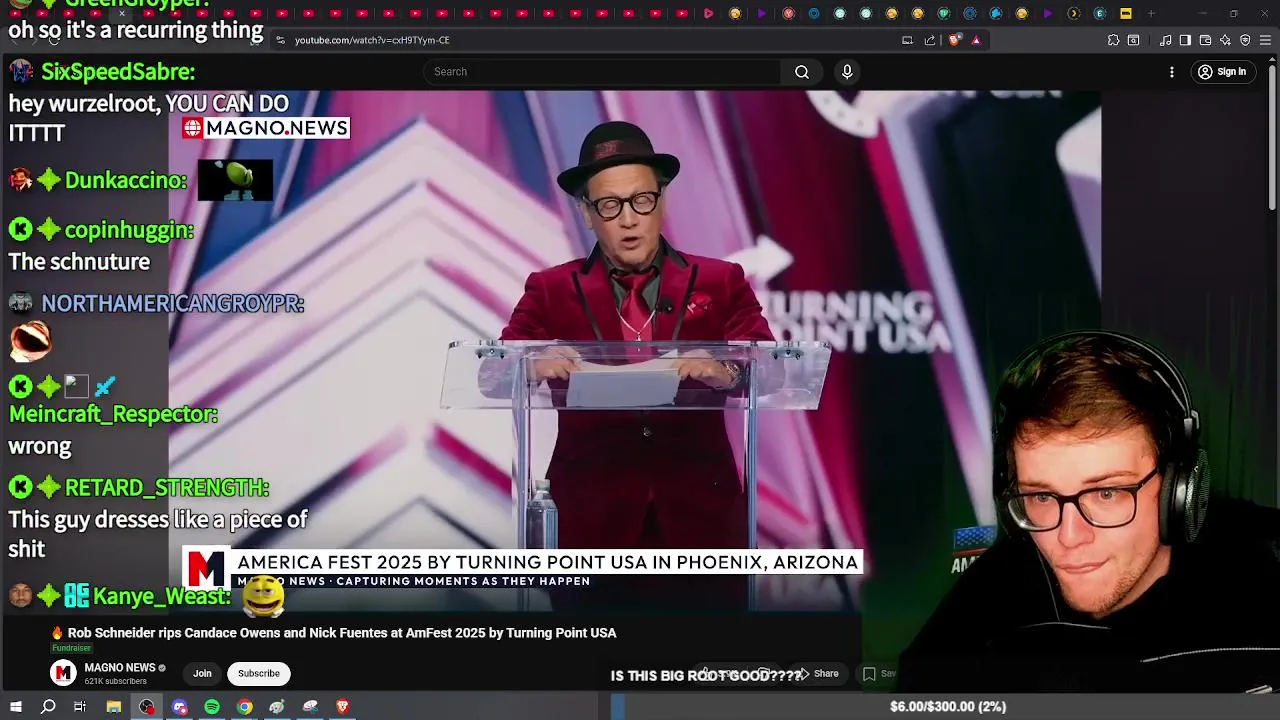This screenshot has width=1280, height=720.
Task: Close the active YouTube tab
Action: click(121, 13)
